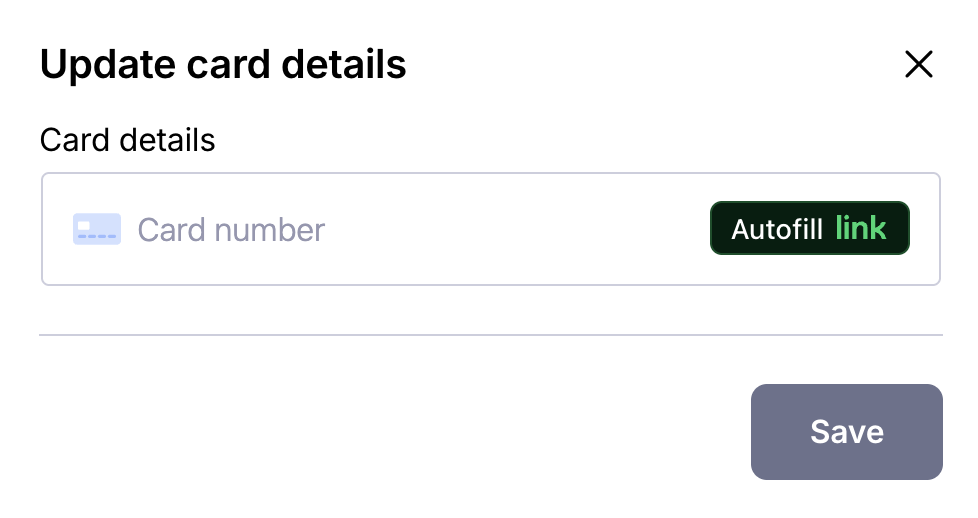Click the word "number" in the placeholder
Viewport: 978px width, 518px height.
coord(268,230)
